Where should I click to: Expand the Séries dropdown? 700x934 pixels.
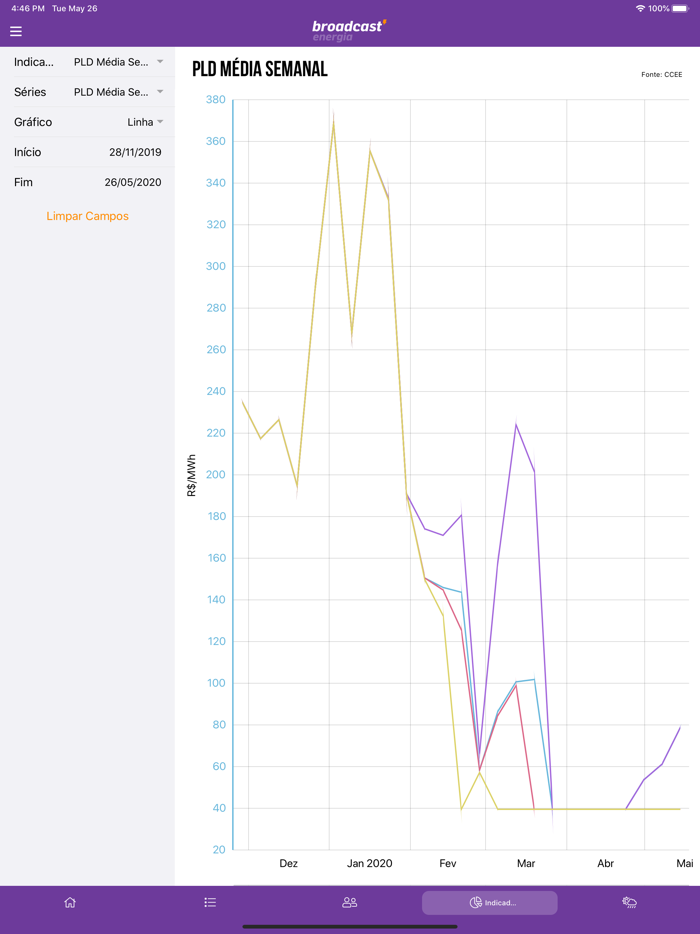pyautogui.click(x=88, y=92)
